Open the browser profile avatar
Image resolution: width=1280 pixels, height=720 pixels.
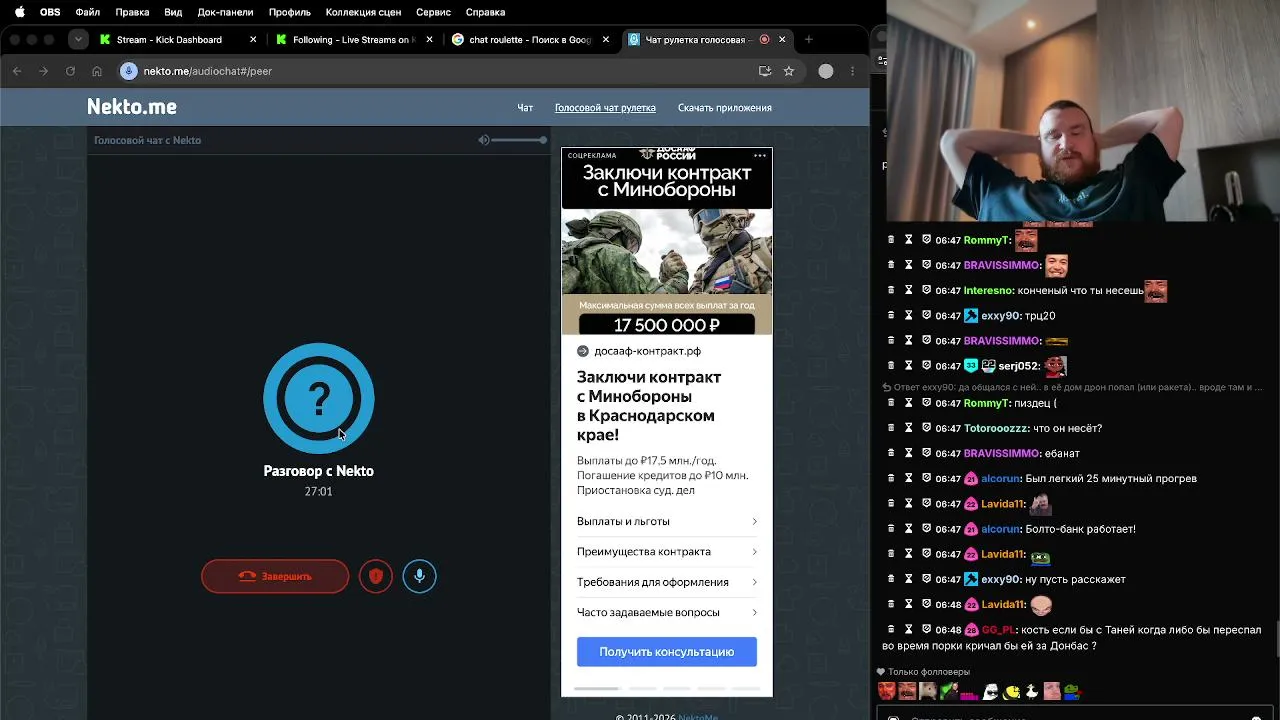[x=826, y=71]
